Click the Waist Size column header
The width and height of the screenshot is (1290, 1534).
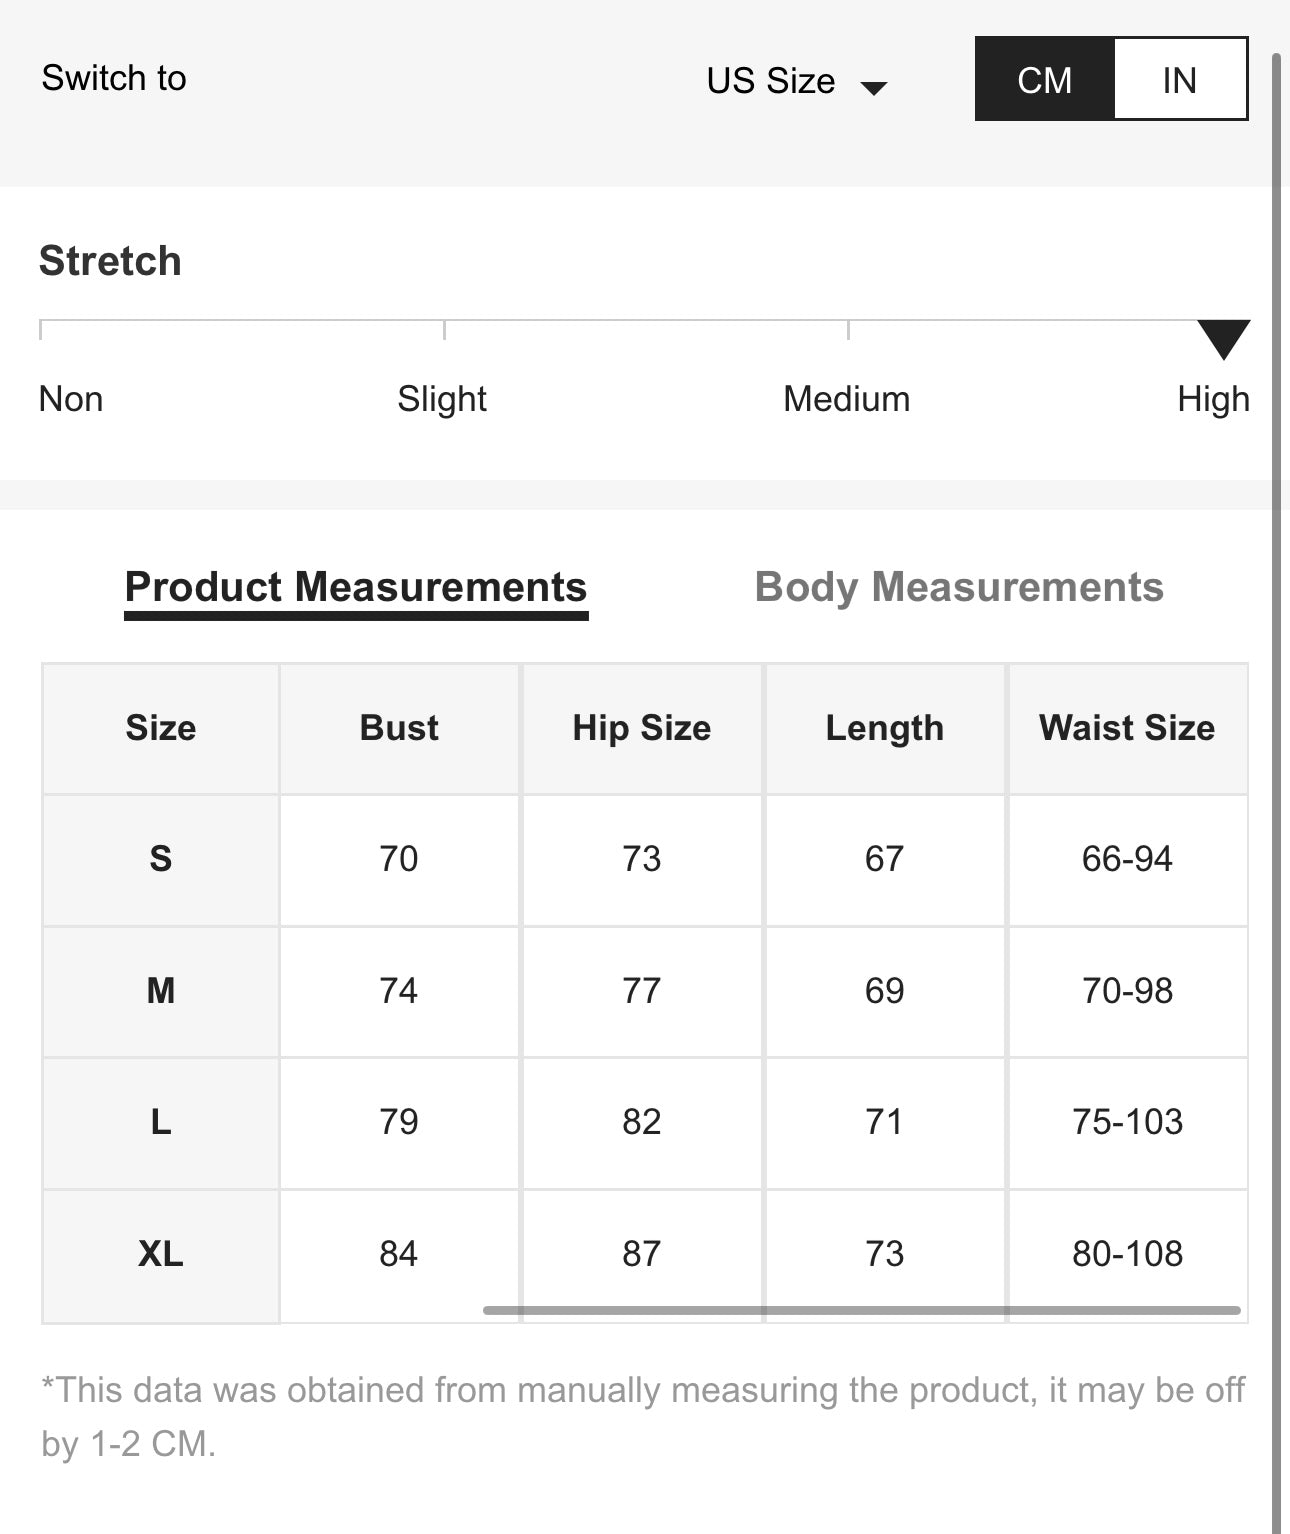click(1127, 728)
